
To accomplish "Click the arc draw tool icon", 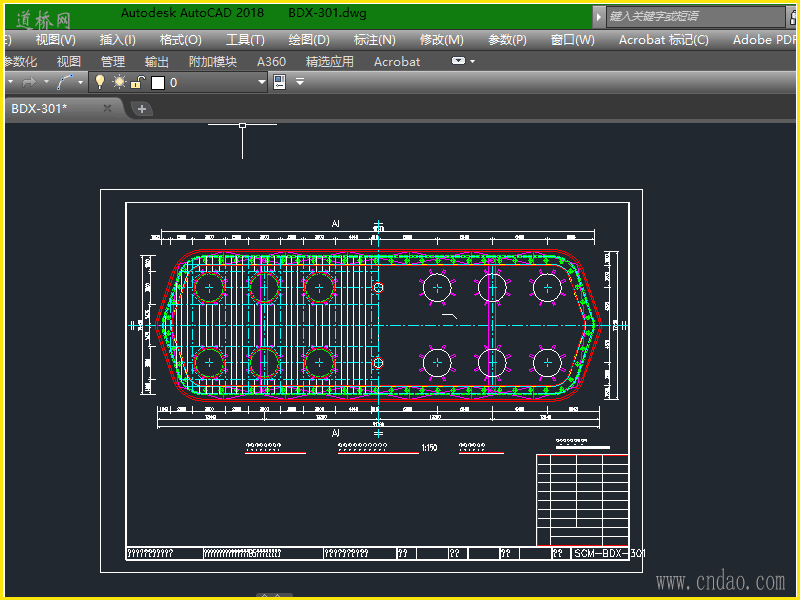I will (65, 82).
